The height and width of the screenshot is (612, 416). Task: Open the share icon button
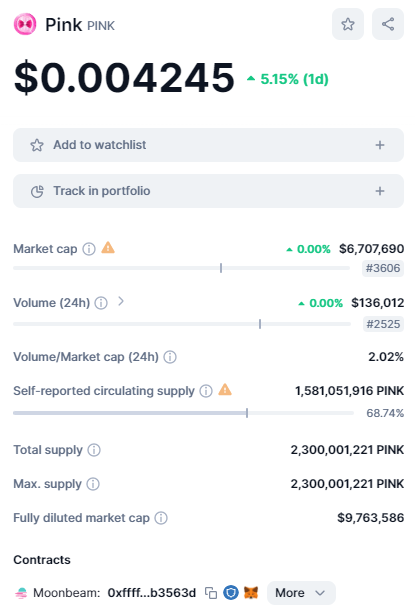coord(388,24)
